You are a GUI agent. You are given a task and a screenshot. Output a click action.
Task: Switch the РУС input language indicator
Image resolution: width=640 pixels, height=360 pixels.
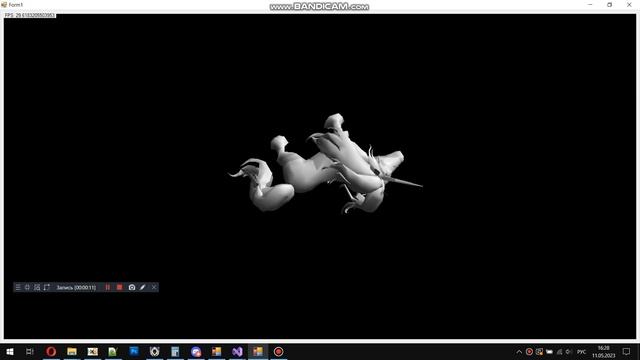pyautogui.click(x=582, y=352)
